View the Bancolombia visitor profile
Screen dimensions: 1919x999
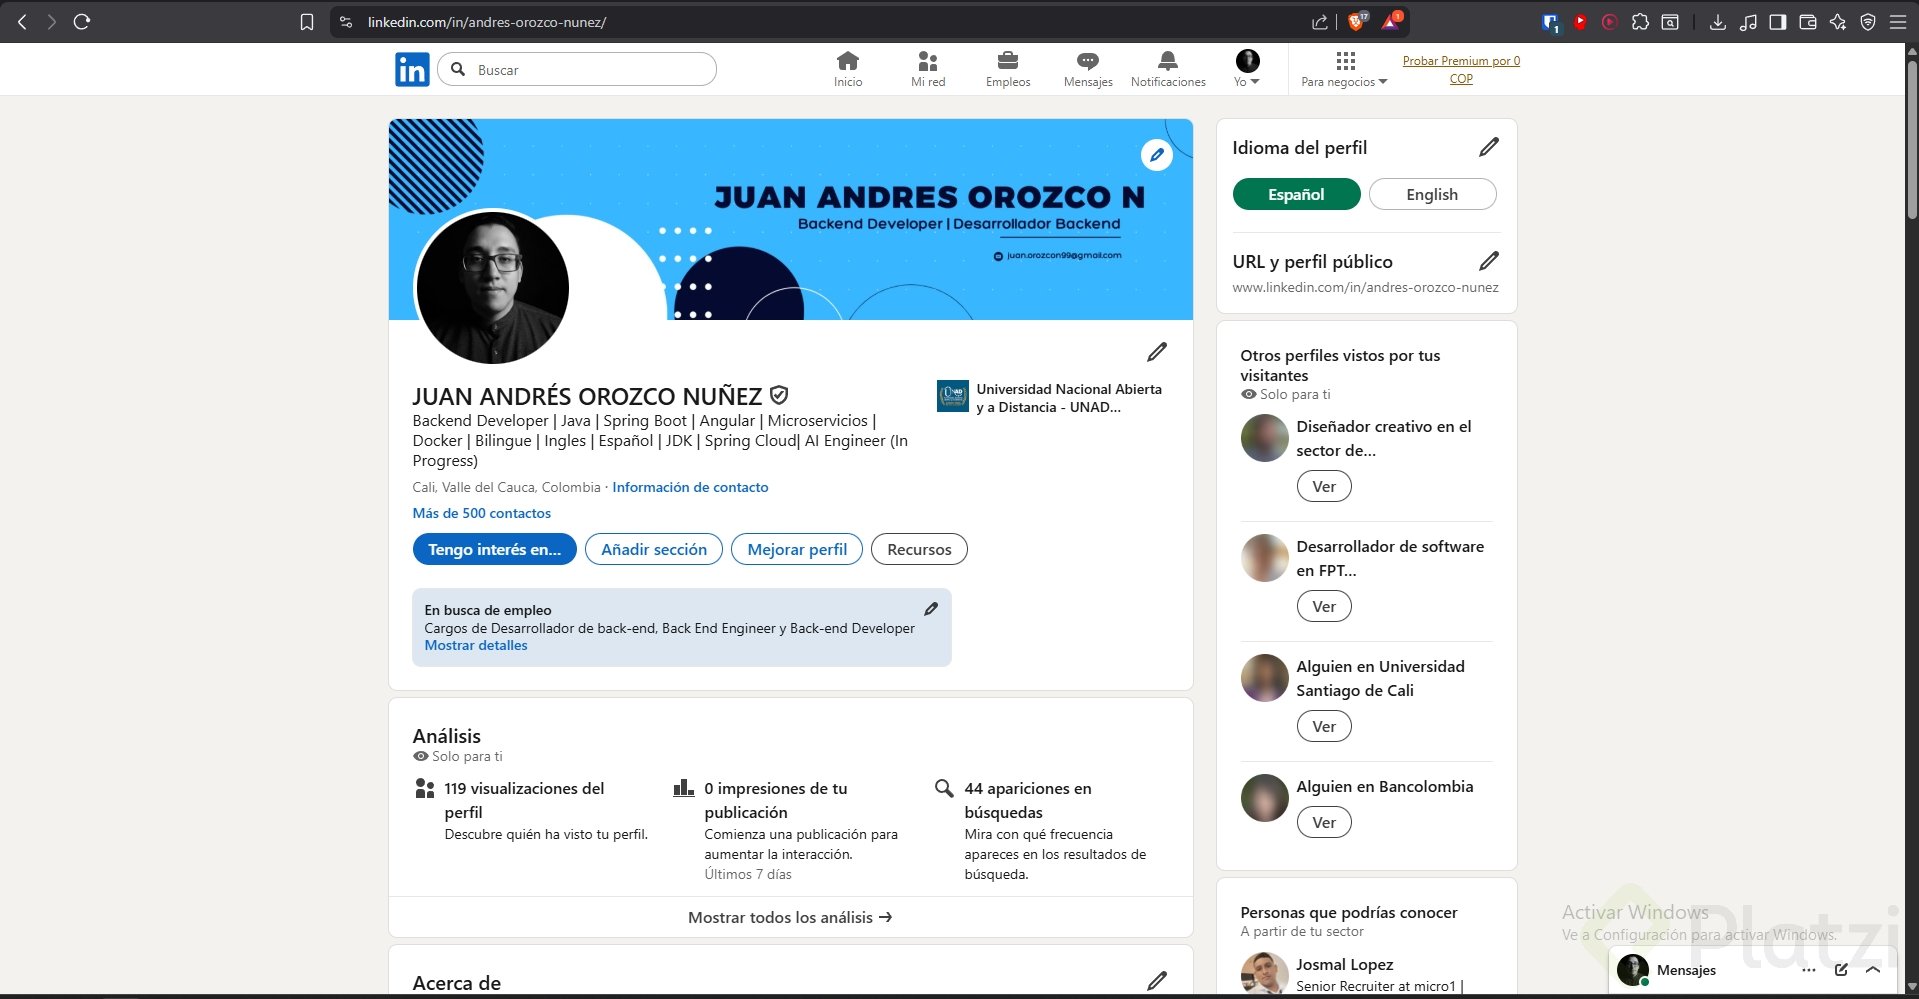pos(1324,822)
